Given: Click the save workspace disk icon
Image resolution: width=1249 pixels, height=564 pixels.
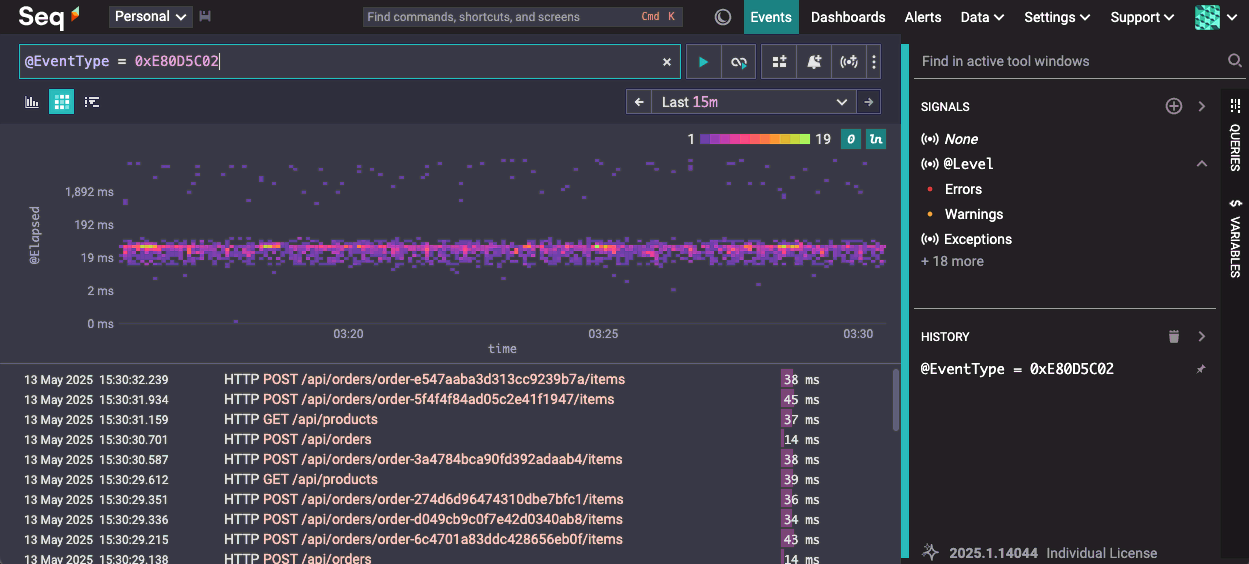Looking at the screenshot, I should point(205,17).
